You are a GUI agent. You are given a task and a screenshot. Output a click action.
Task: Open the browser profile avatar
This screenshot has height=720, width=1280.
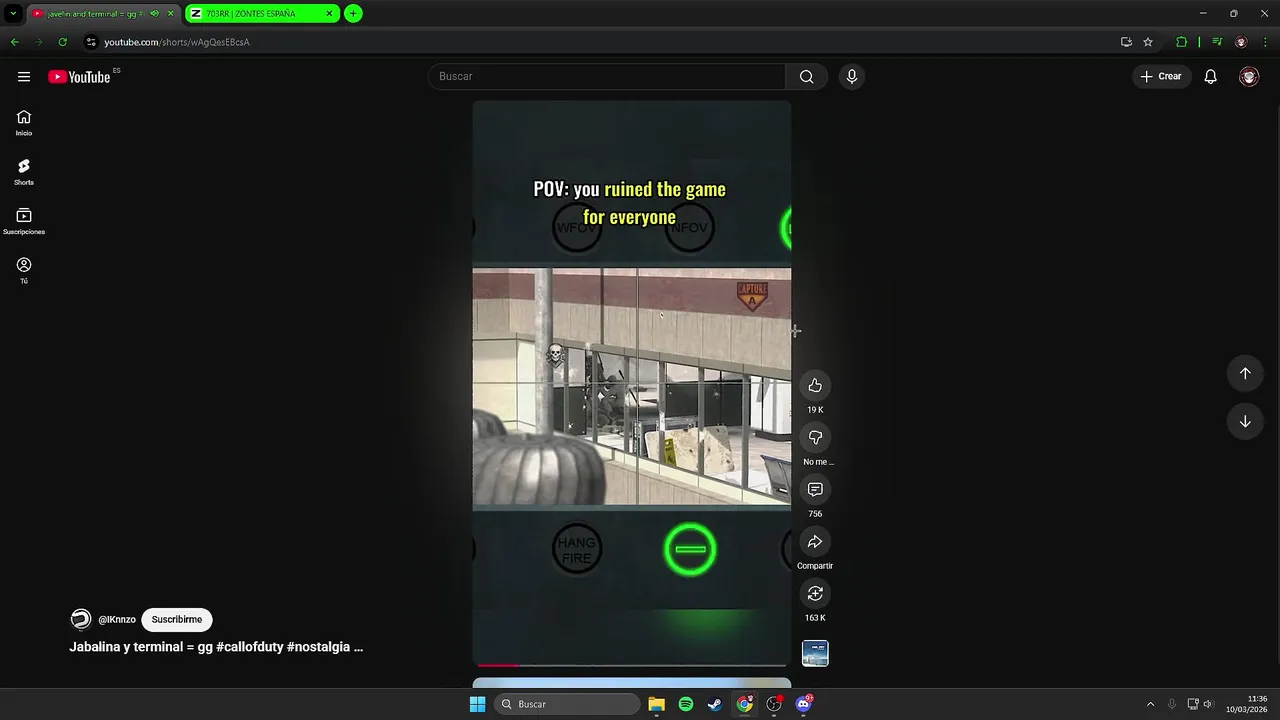tap(1241, 42)
